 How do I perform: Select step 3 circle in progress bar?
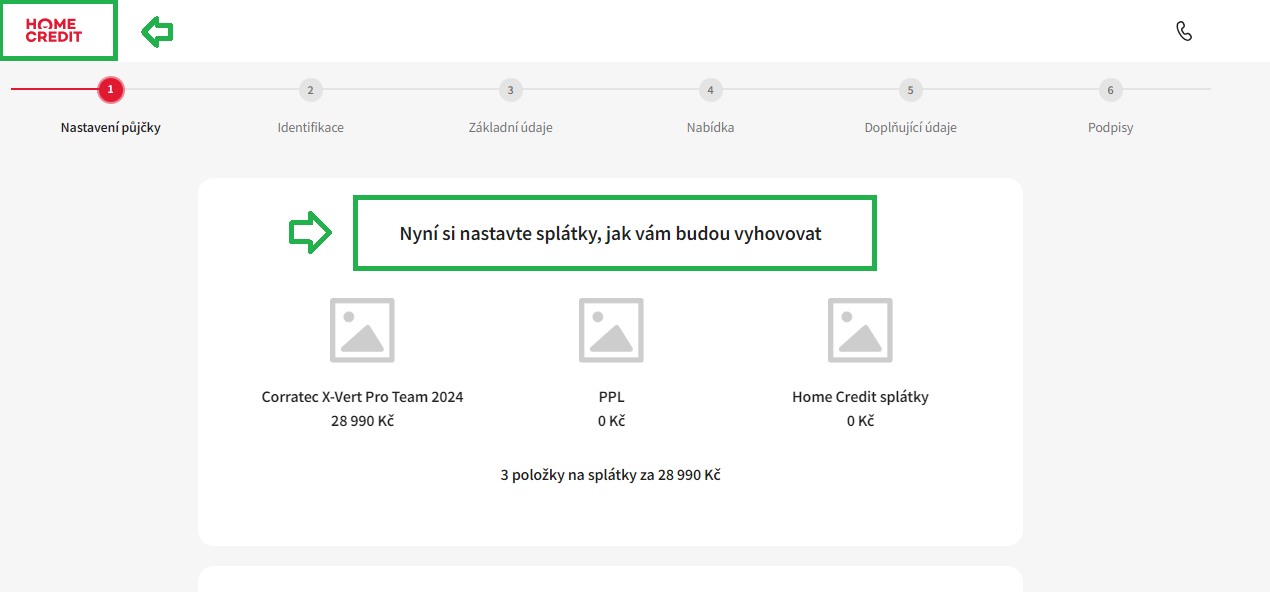click(x=510, y=90)
